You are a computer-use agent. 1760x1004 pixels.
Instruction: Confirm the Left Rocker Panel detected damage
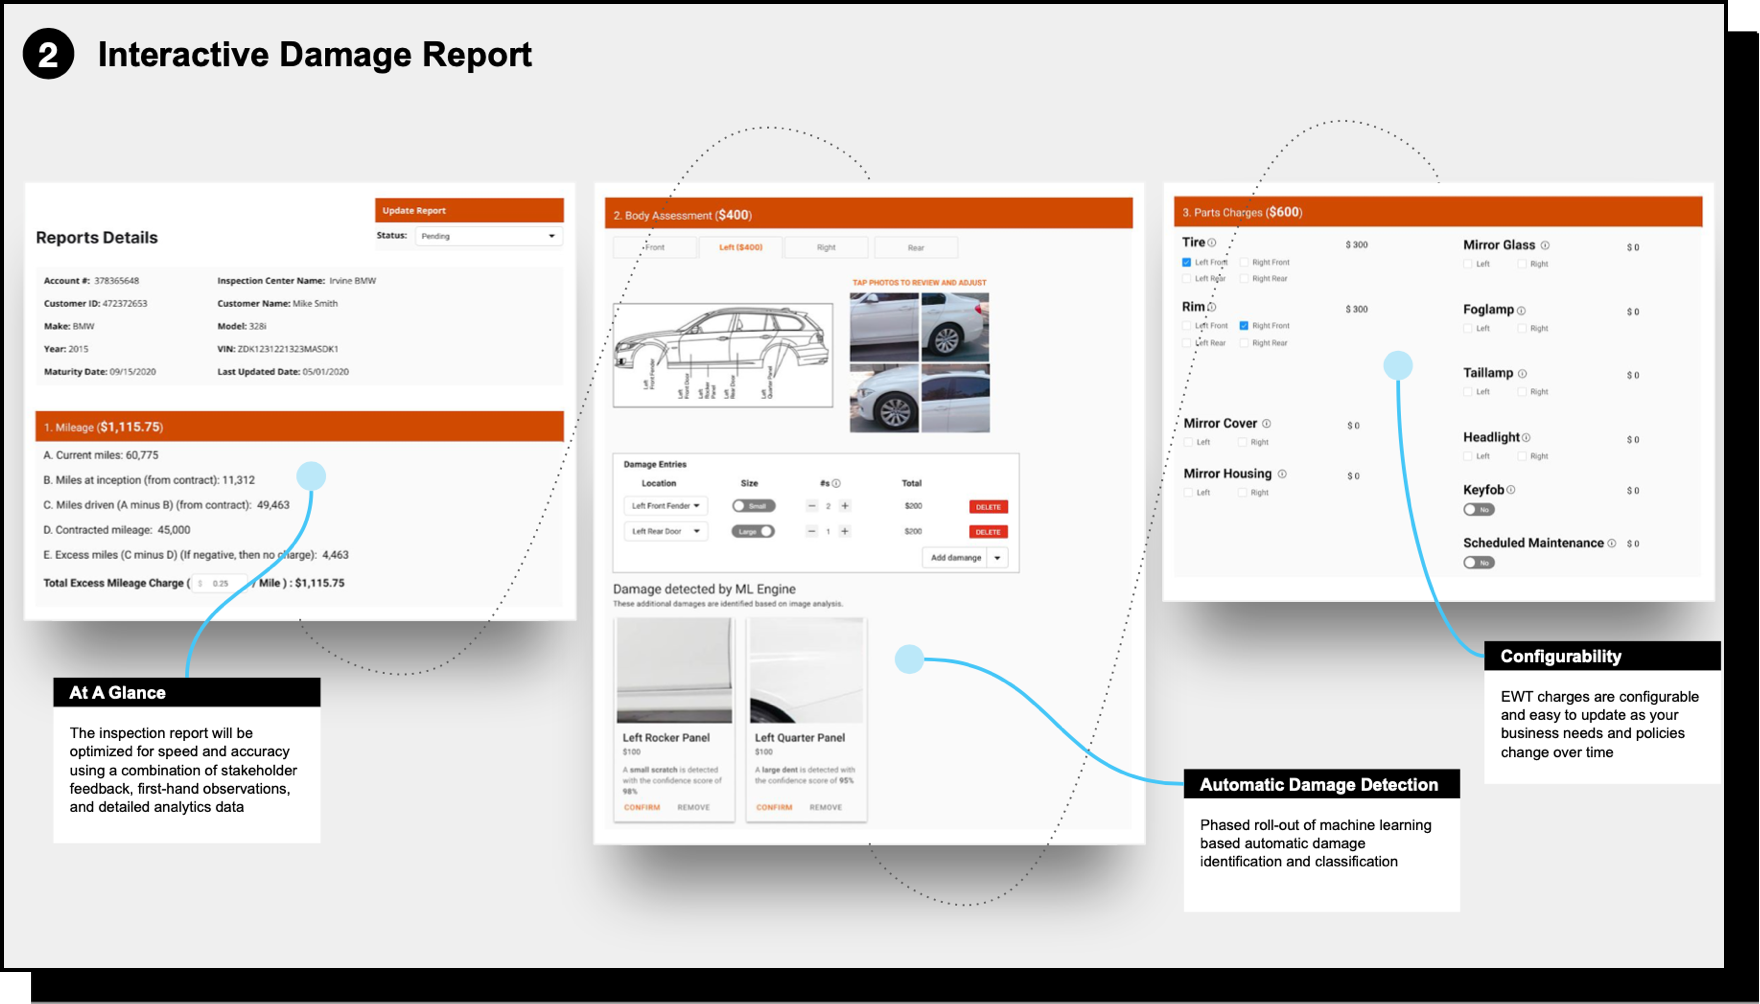point(642,807)
